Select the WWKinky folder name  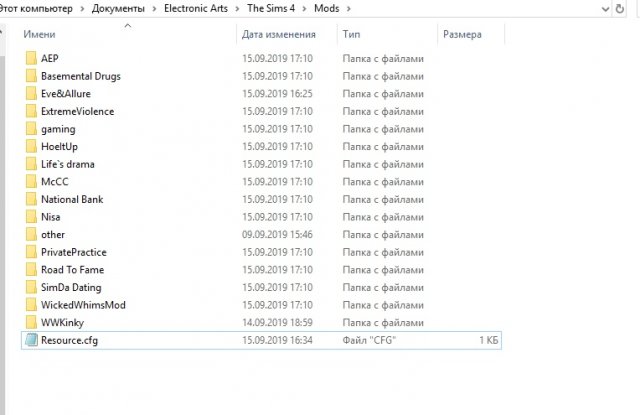coord(62,322)
